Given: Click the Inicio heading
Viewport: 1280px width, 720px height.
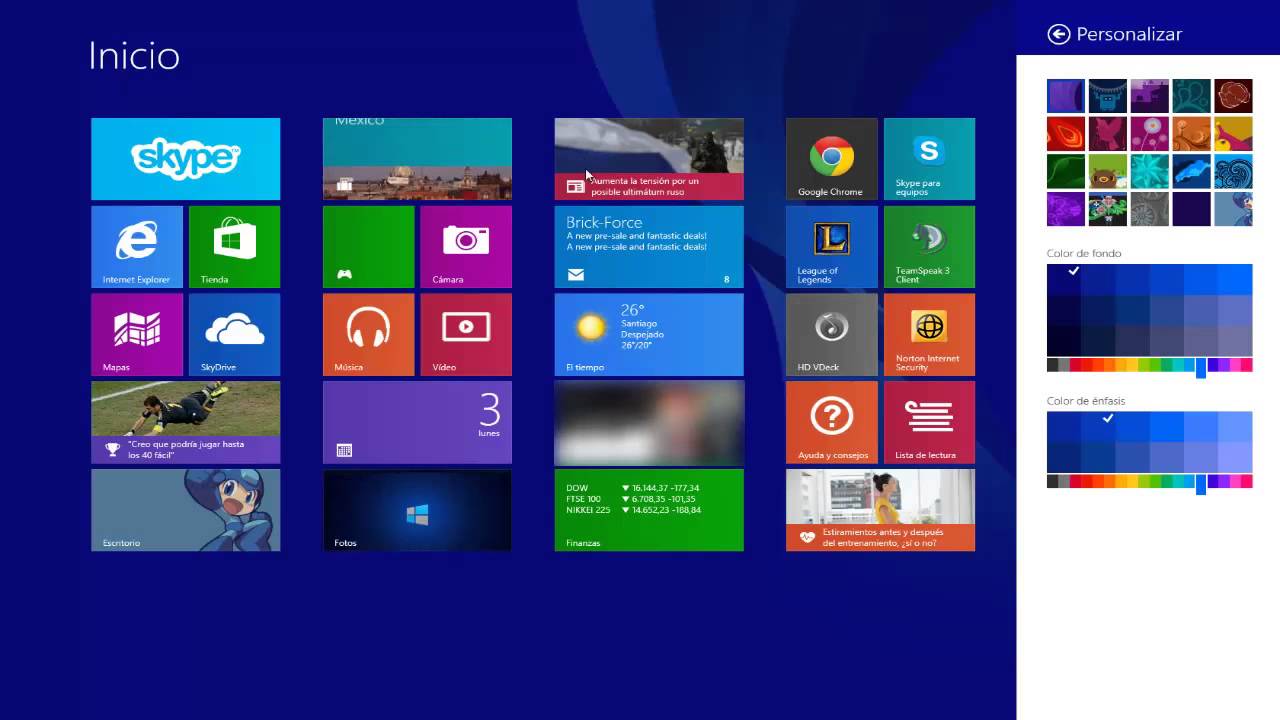Looking at the screenshot, I should point(134,56).
